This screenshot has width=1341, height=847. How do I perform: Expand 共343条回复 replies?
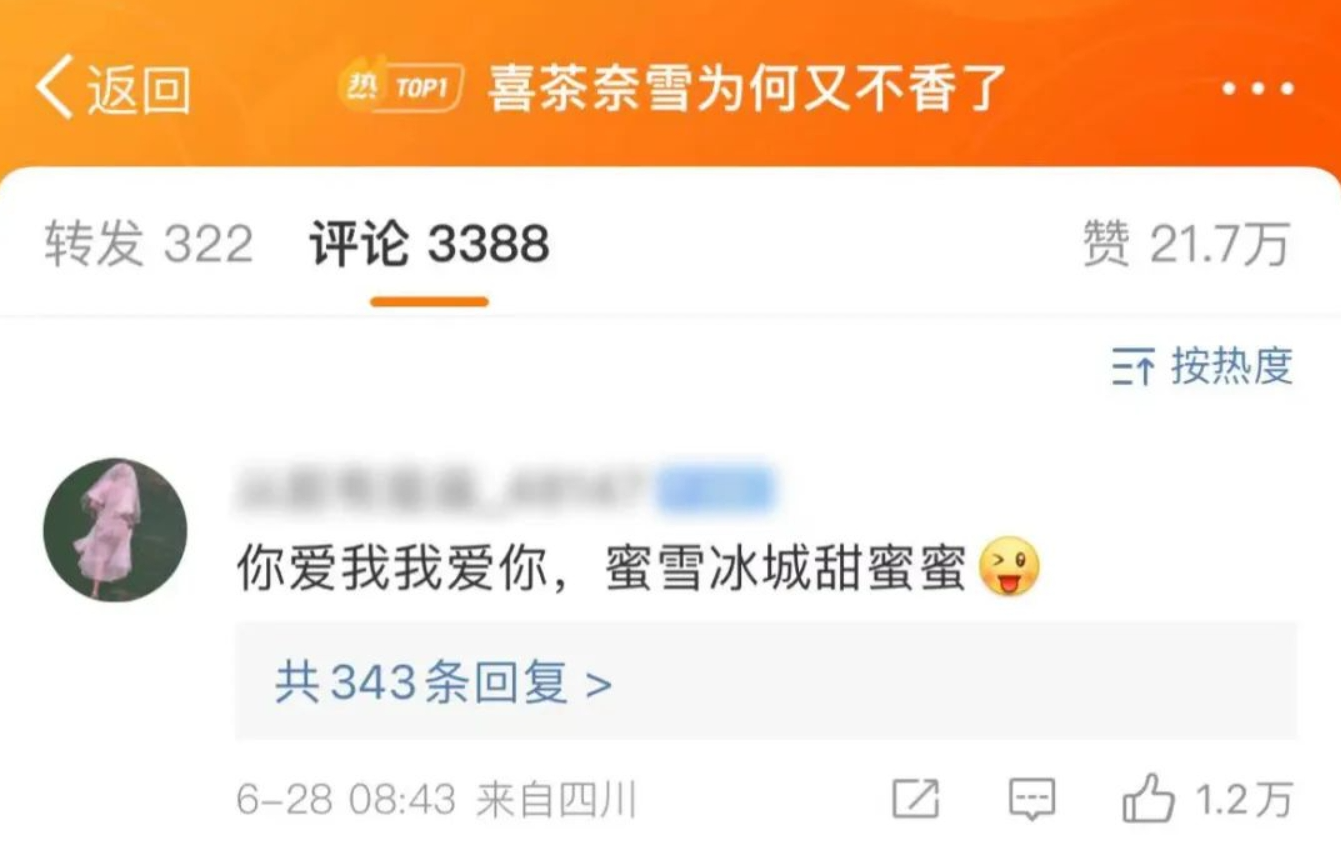pos(443,683)
